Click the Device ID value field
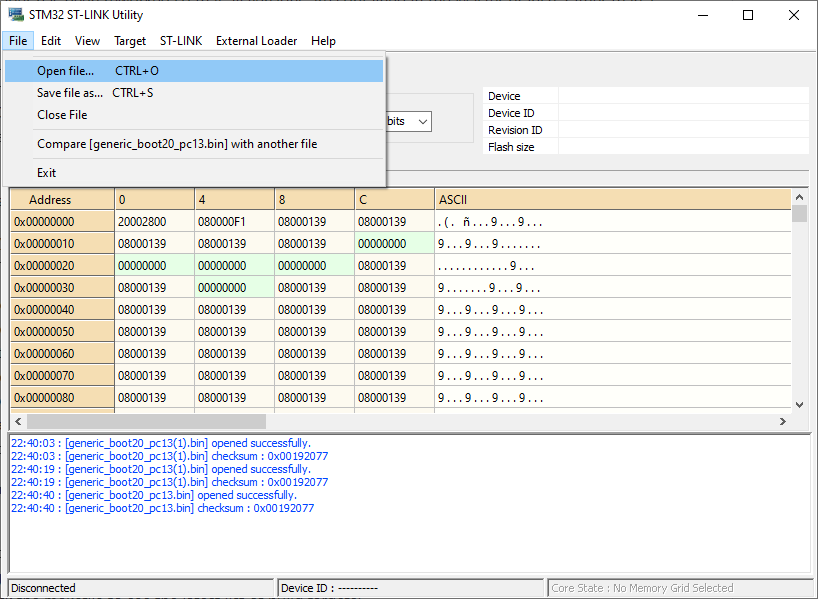Screen dimensions: 818x599 [683, 113]
